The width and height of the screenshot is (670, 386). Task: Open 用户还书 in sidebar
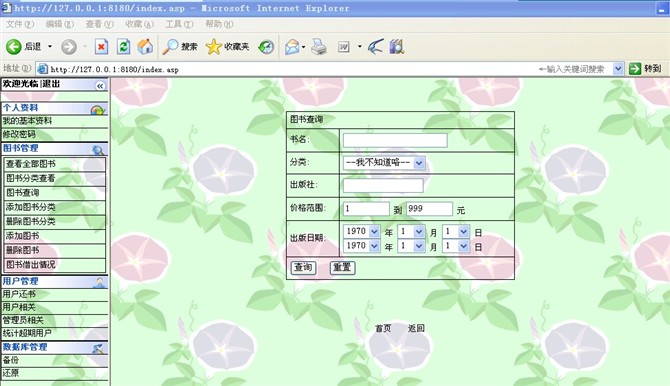tap(19, 294)
